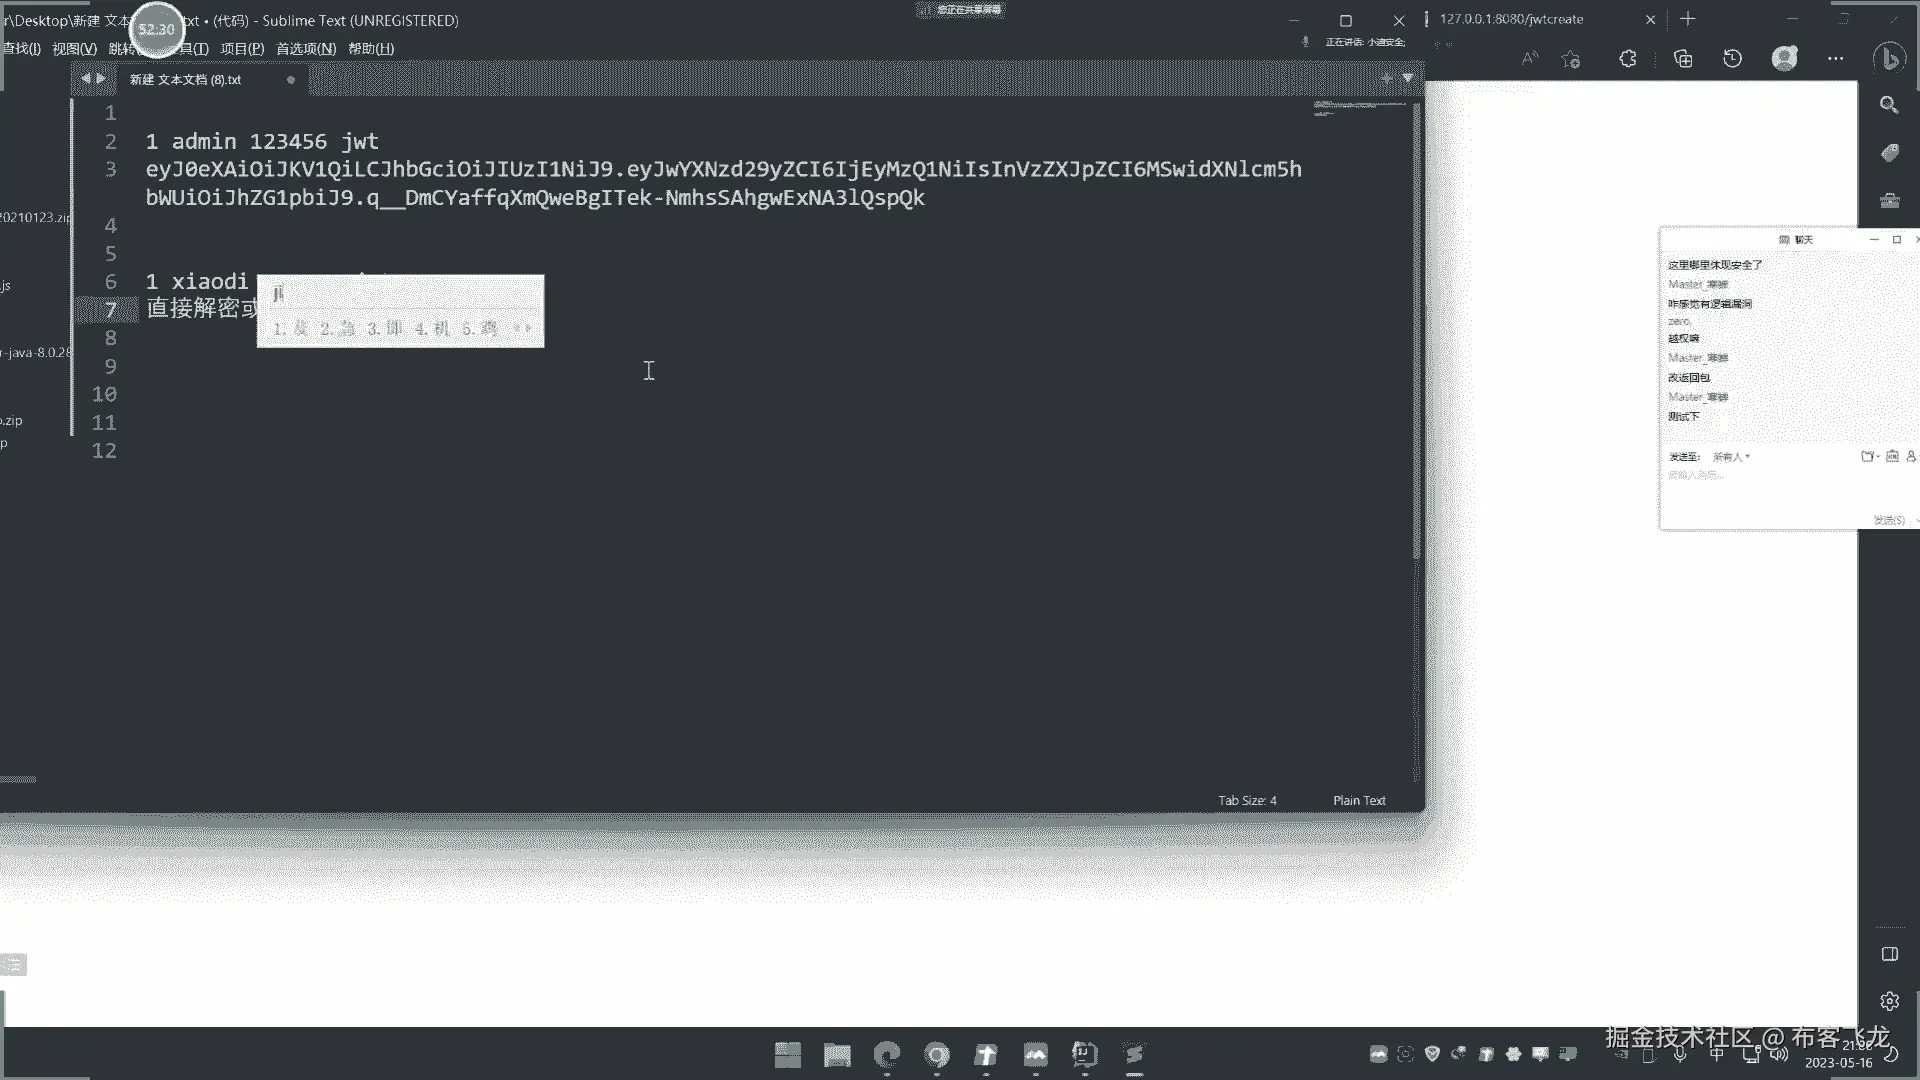
Task: Open the sidebar shopping tag icon
Action: [1889, 153]
